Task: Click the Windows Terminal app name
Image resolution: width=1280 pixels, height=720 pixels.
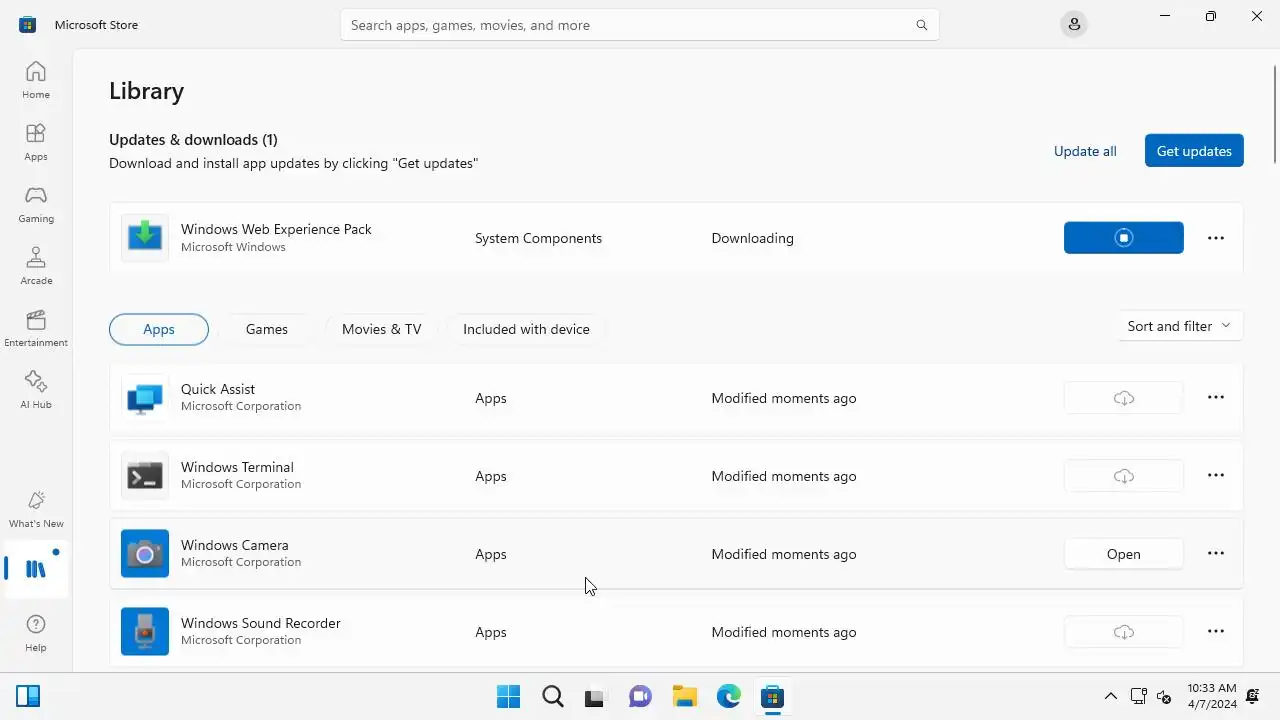Action: tap(237, 467)
